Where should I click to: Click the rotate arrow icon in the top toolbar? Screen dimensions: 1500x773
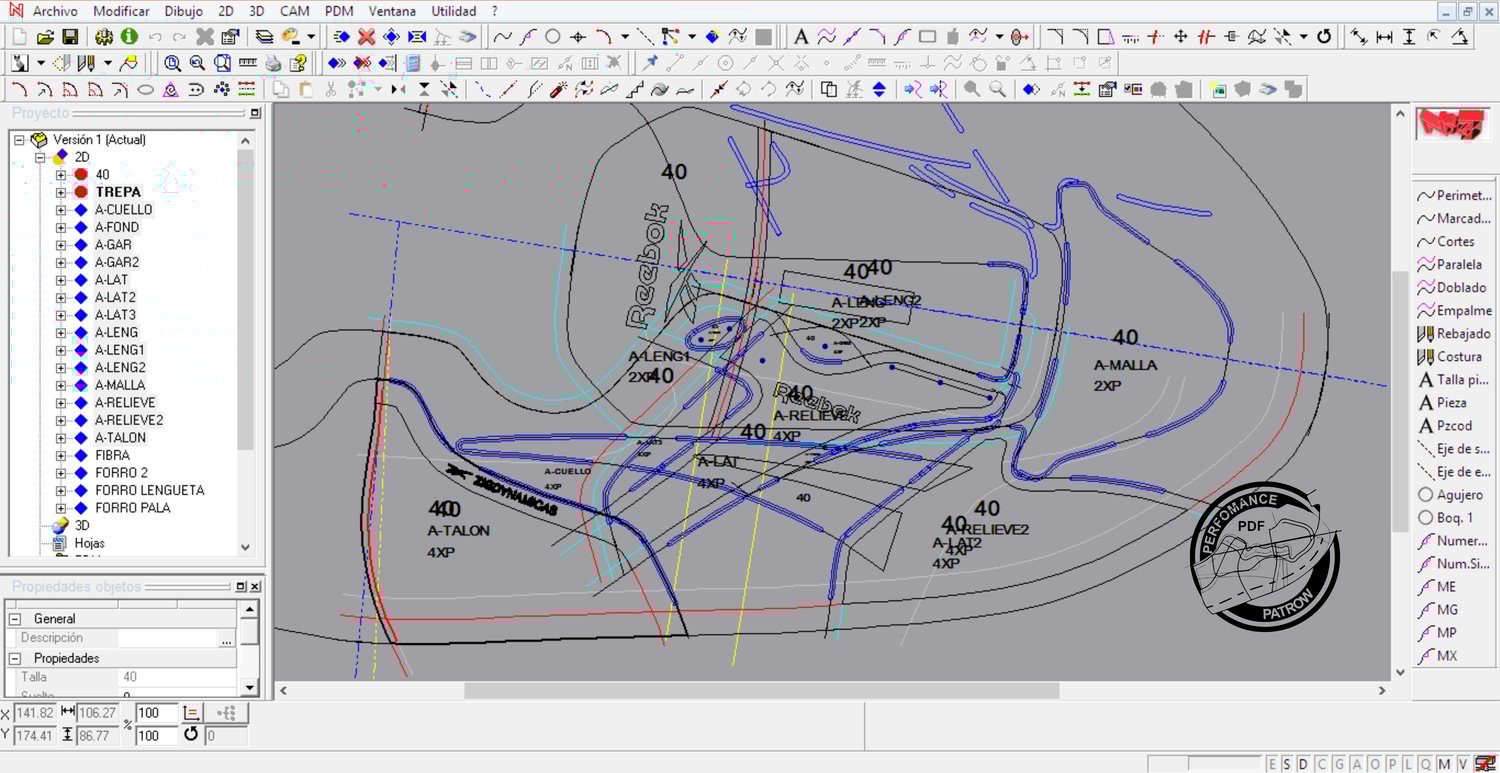coord(1324,37)
